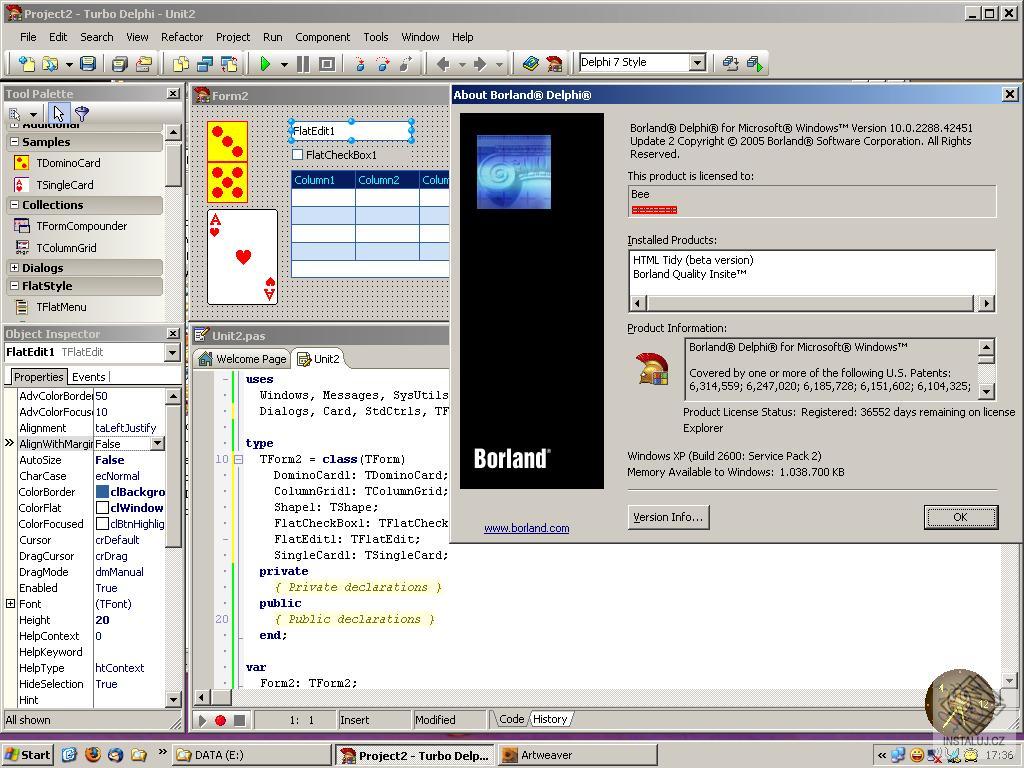The height and width of the screenshot is (768, 1024).
Task: Click the macro record red circle icon
Action: [x=221, y=720]
